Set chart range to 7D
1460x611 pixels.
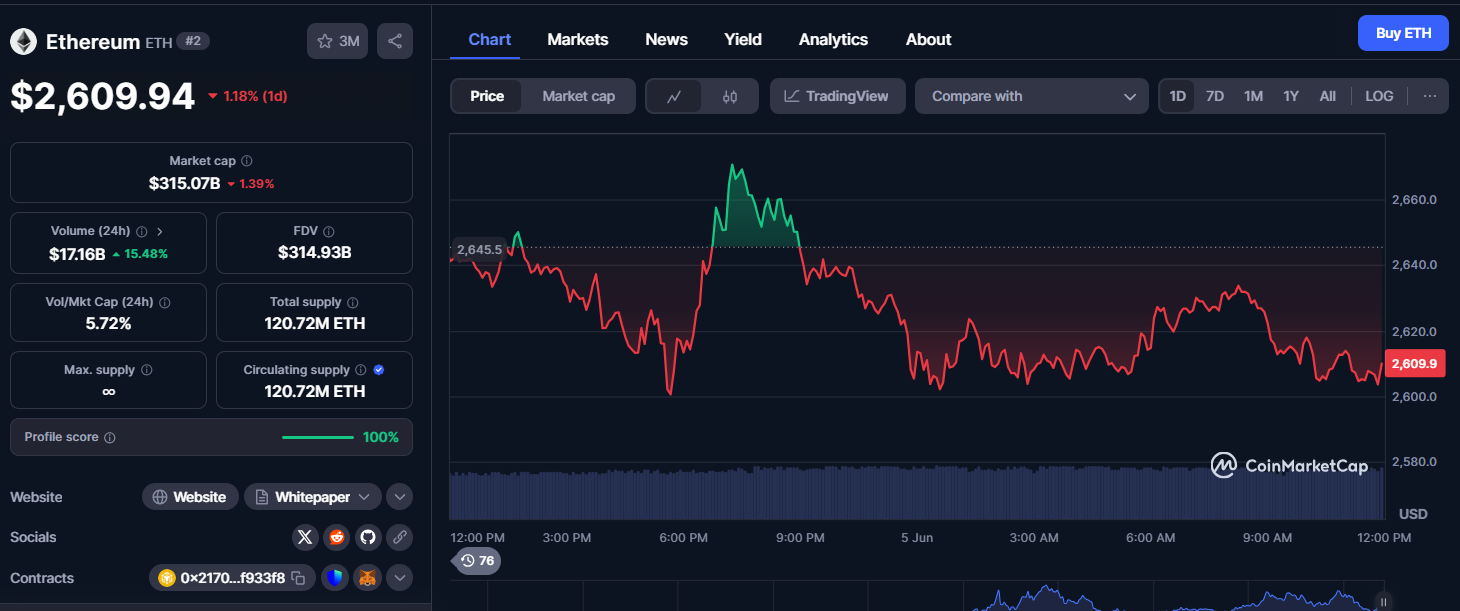[1215, 96]
